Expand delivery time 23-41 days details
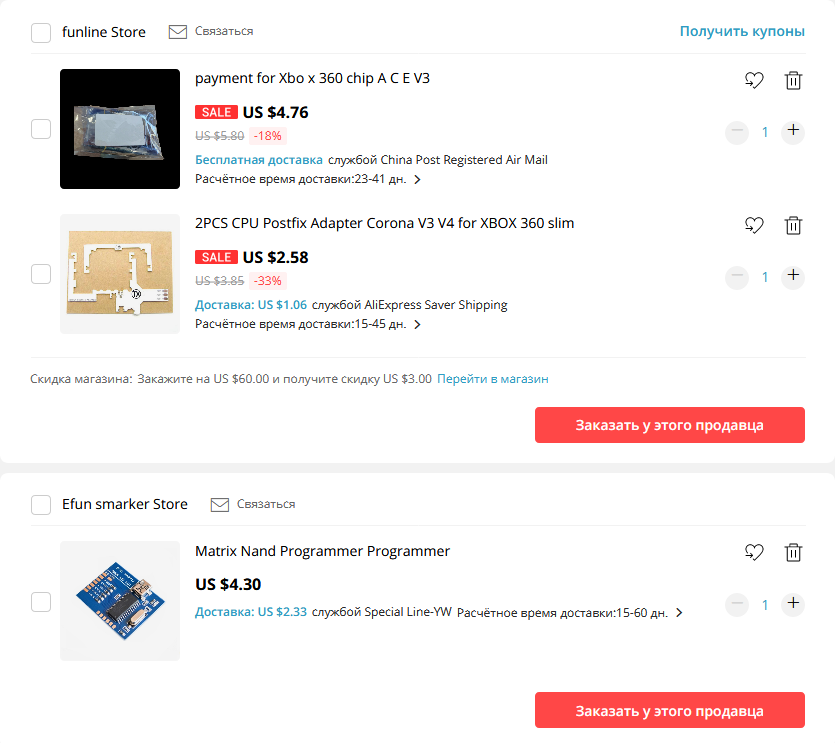 point(418,179)
